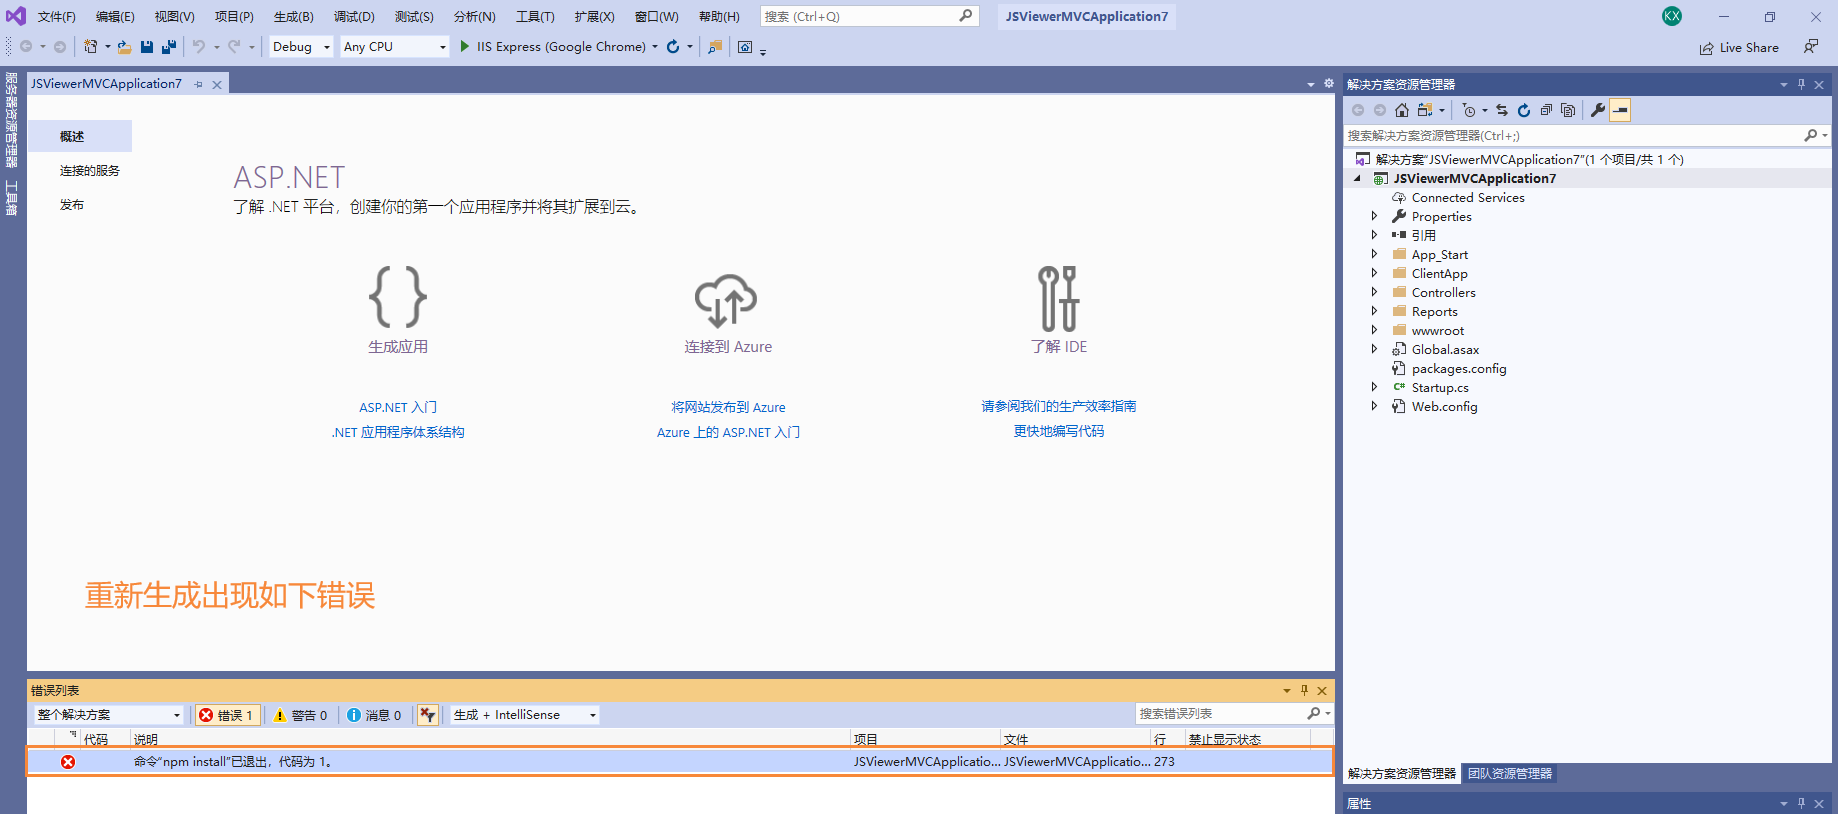This screenshot has width=1838, height=814.
Task: Open the Entire Solution scope dropdown
Action: pyautogui.click(x=109, y=715)
